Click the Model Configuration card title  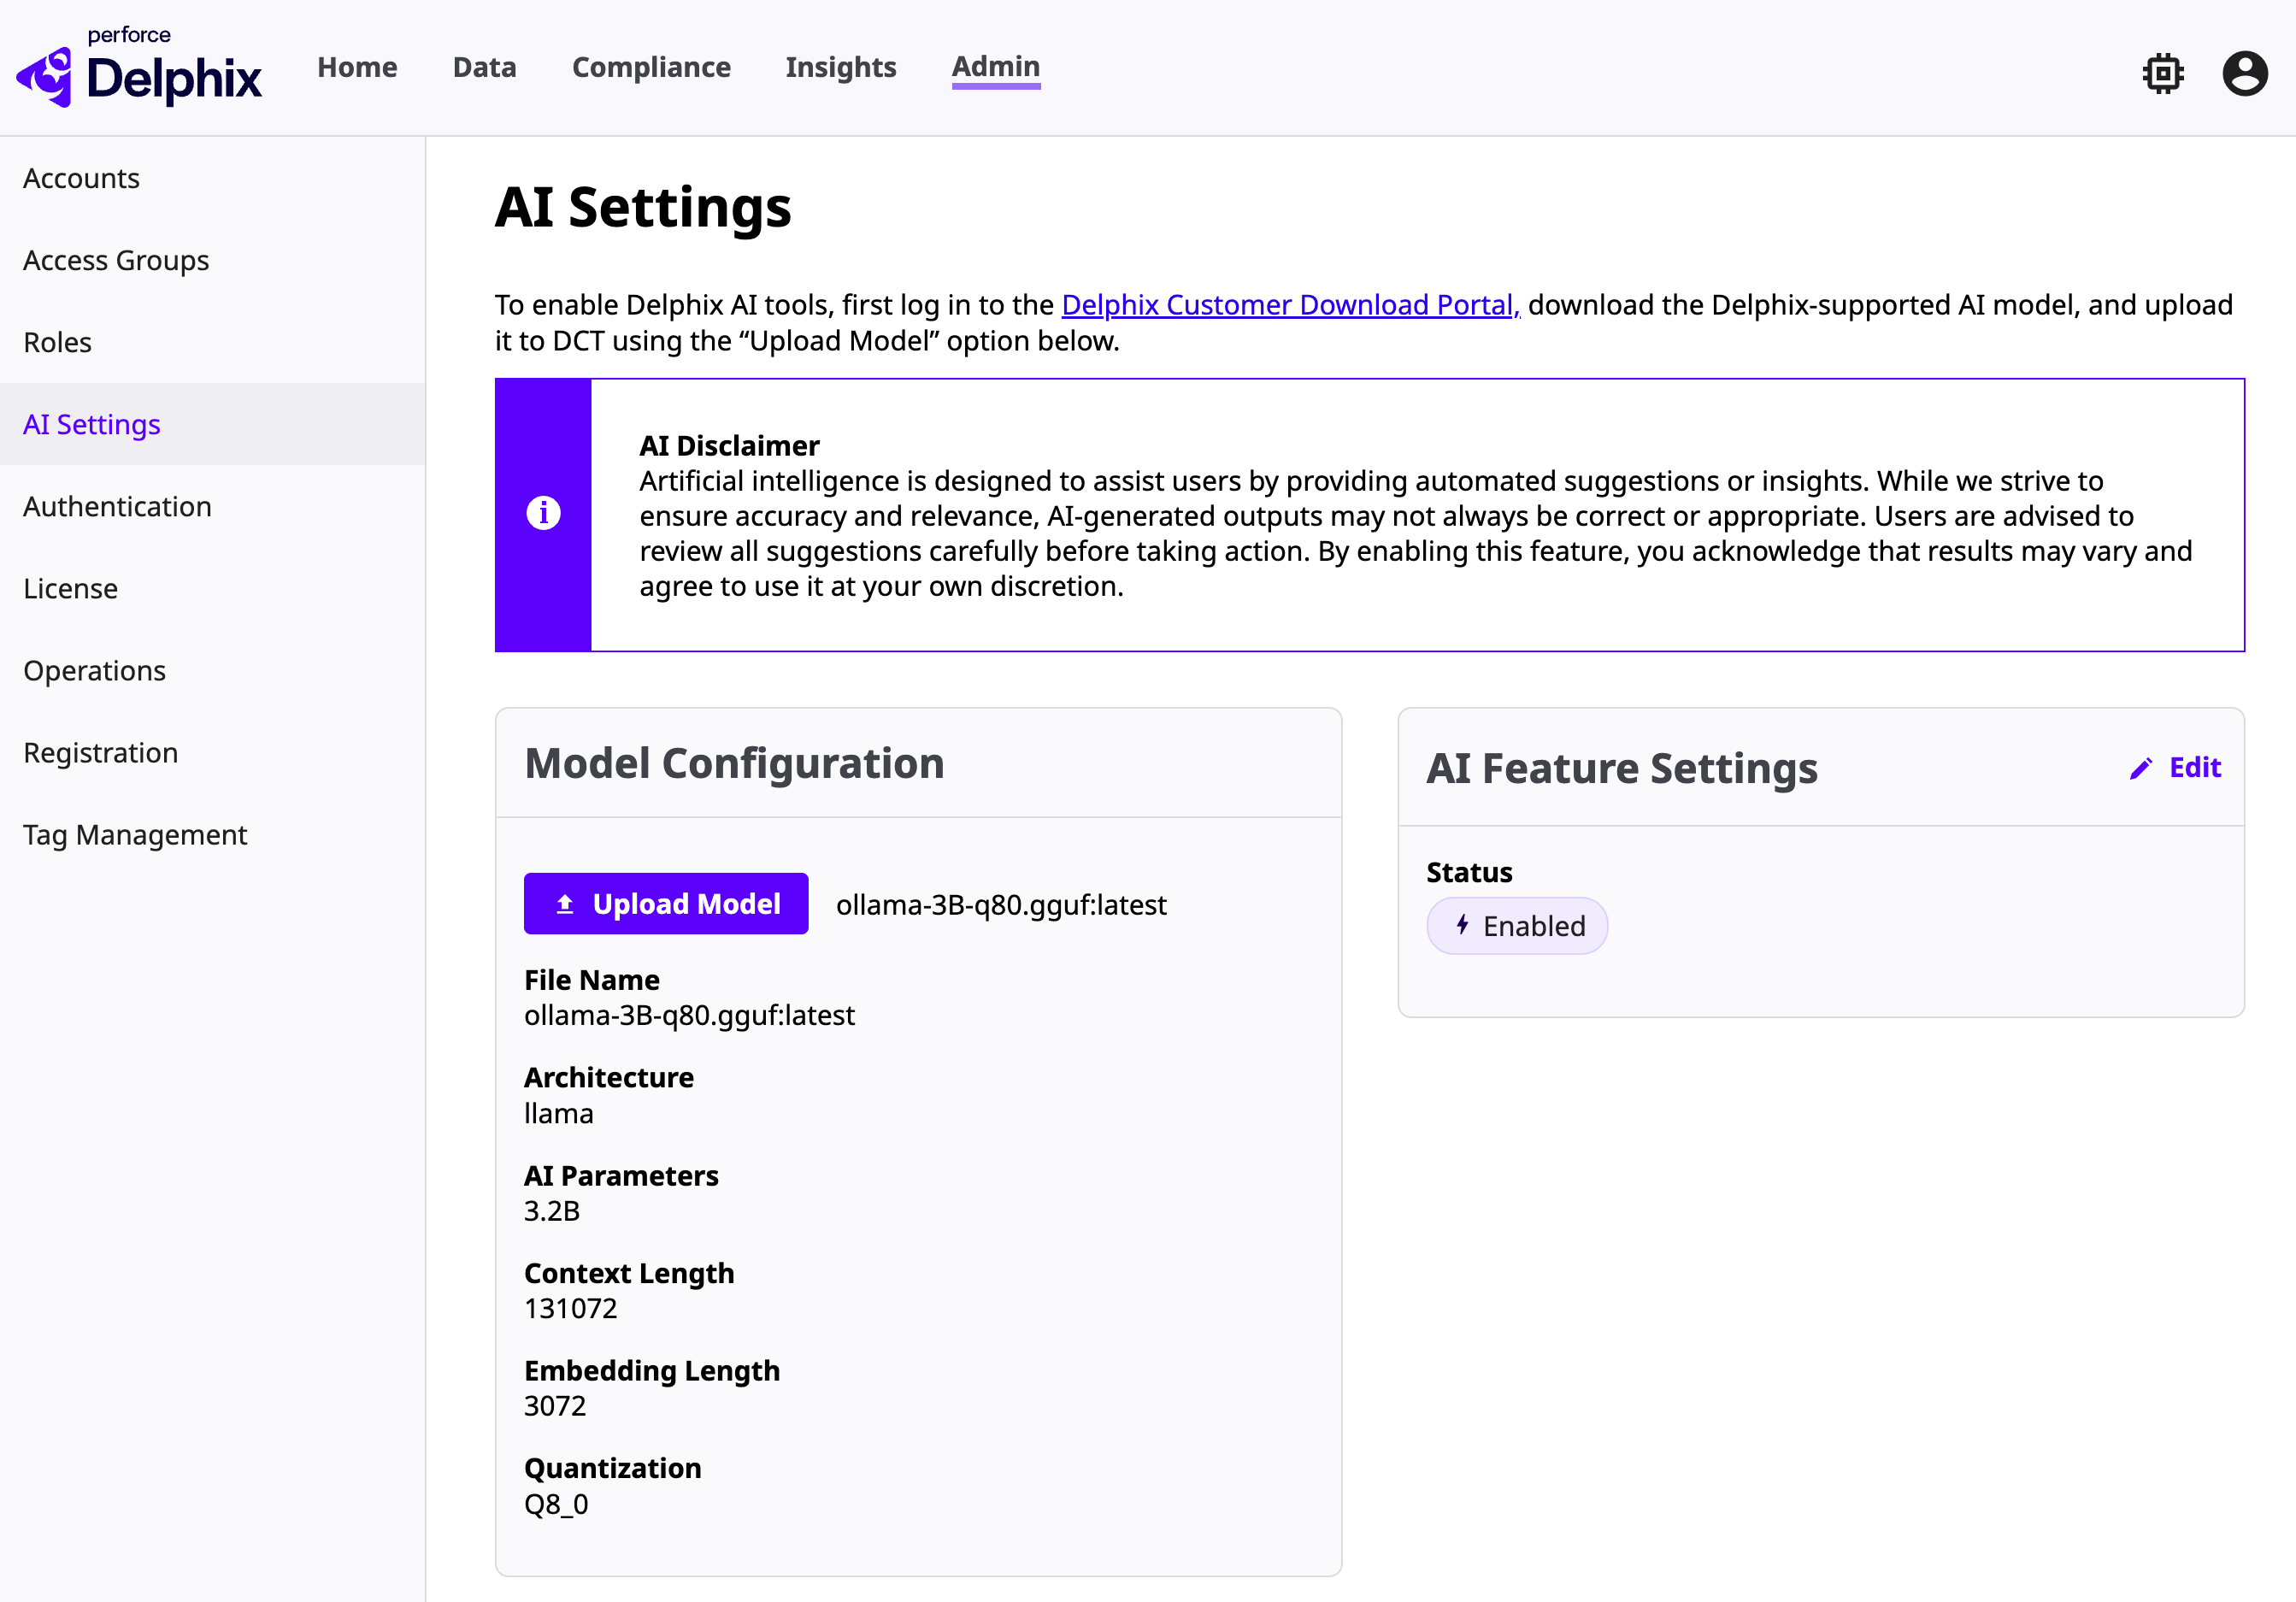click(x=734, y=763)
